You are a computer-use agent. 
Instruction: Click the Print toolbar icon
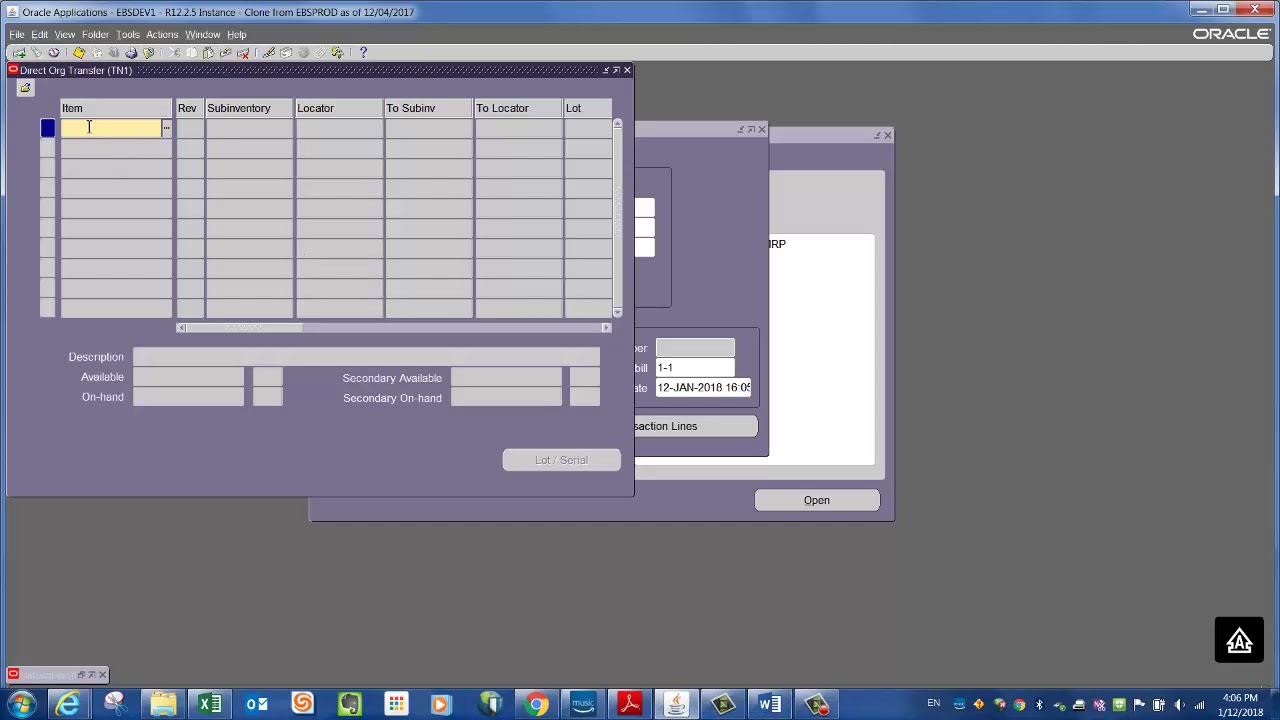point(131,52)
